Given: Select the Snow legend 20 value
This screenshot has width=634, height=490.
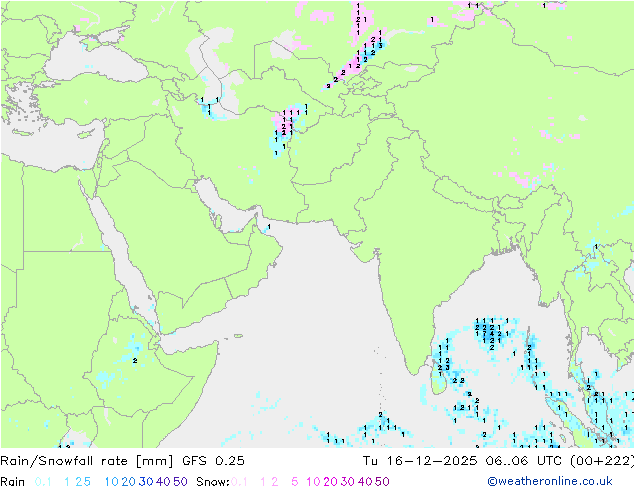Looking at the screenshot, I should click(330, 482).
